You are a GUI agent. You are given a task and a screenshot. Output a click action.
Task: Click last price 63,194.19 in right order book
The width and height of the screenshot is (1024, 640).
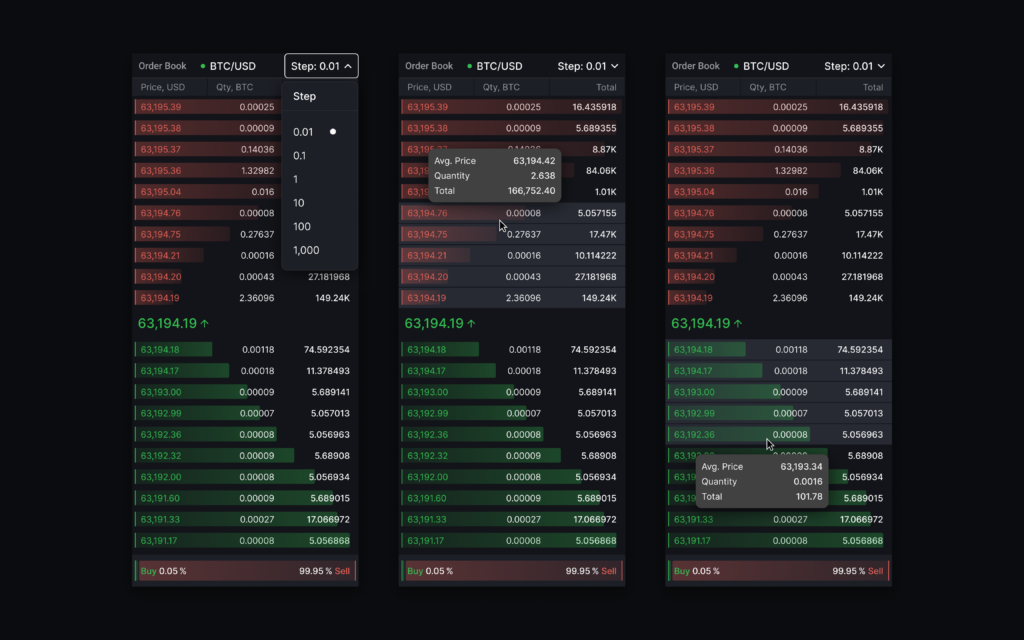pos(700,323)
